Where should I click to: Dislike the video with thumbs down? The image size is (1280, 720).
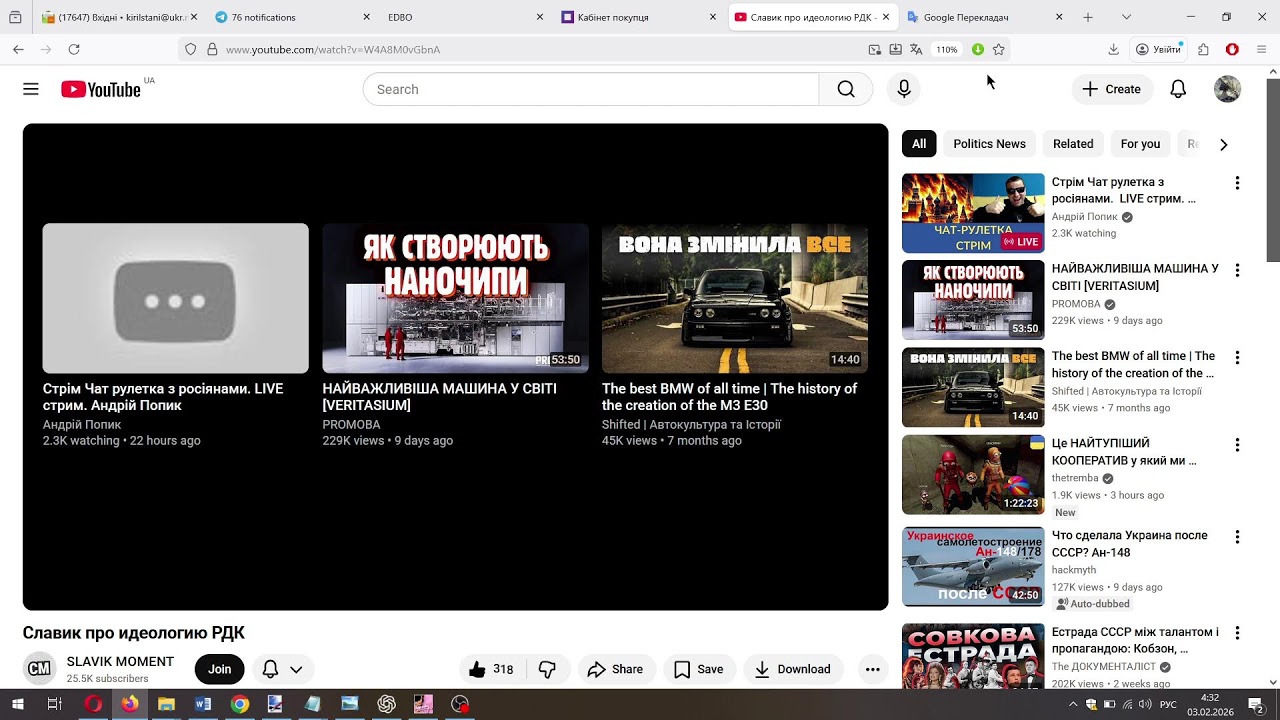(x=547, y=669)
